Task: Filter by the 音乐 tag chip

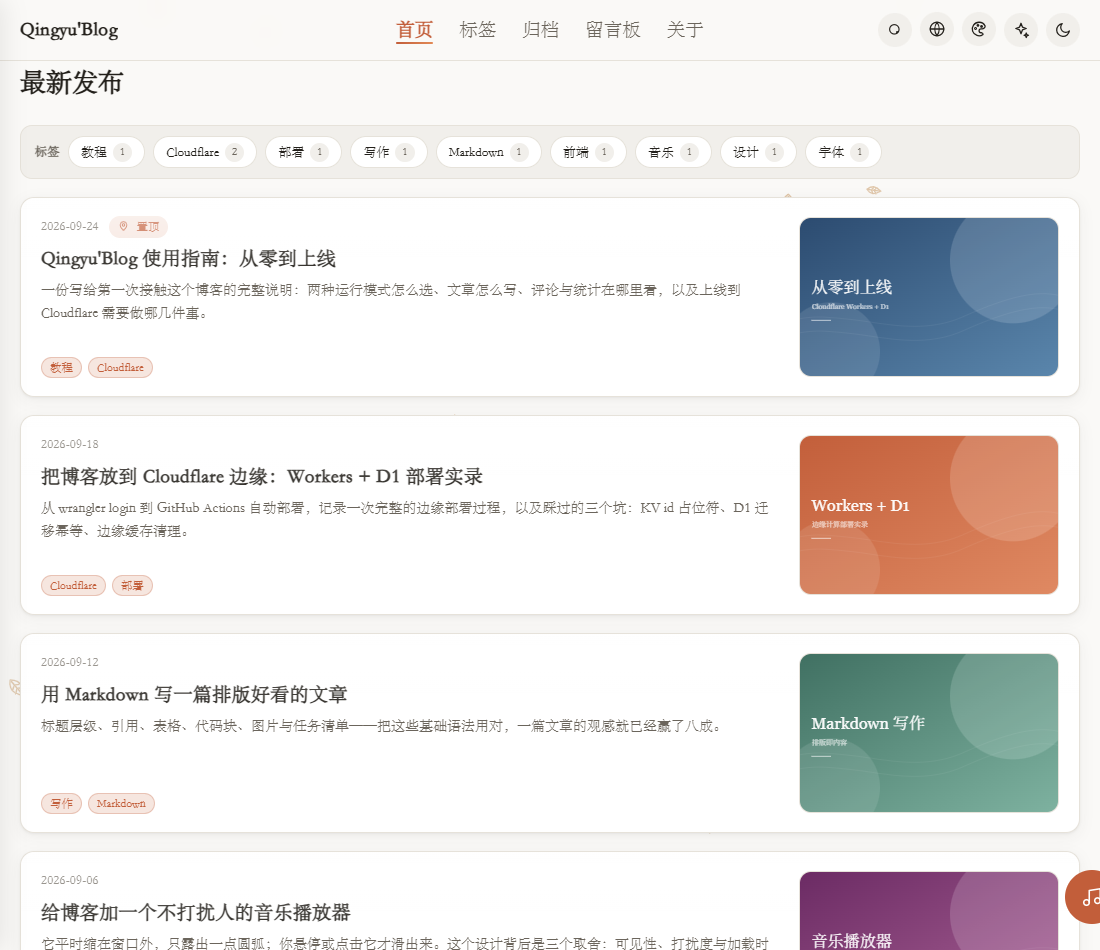Action: (x=673, y=152)
